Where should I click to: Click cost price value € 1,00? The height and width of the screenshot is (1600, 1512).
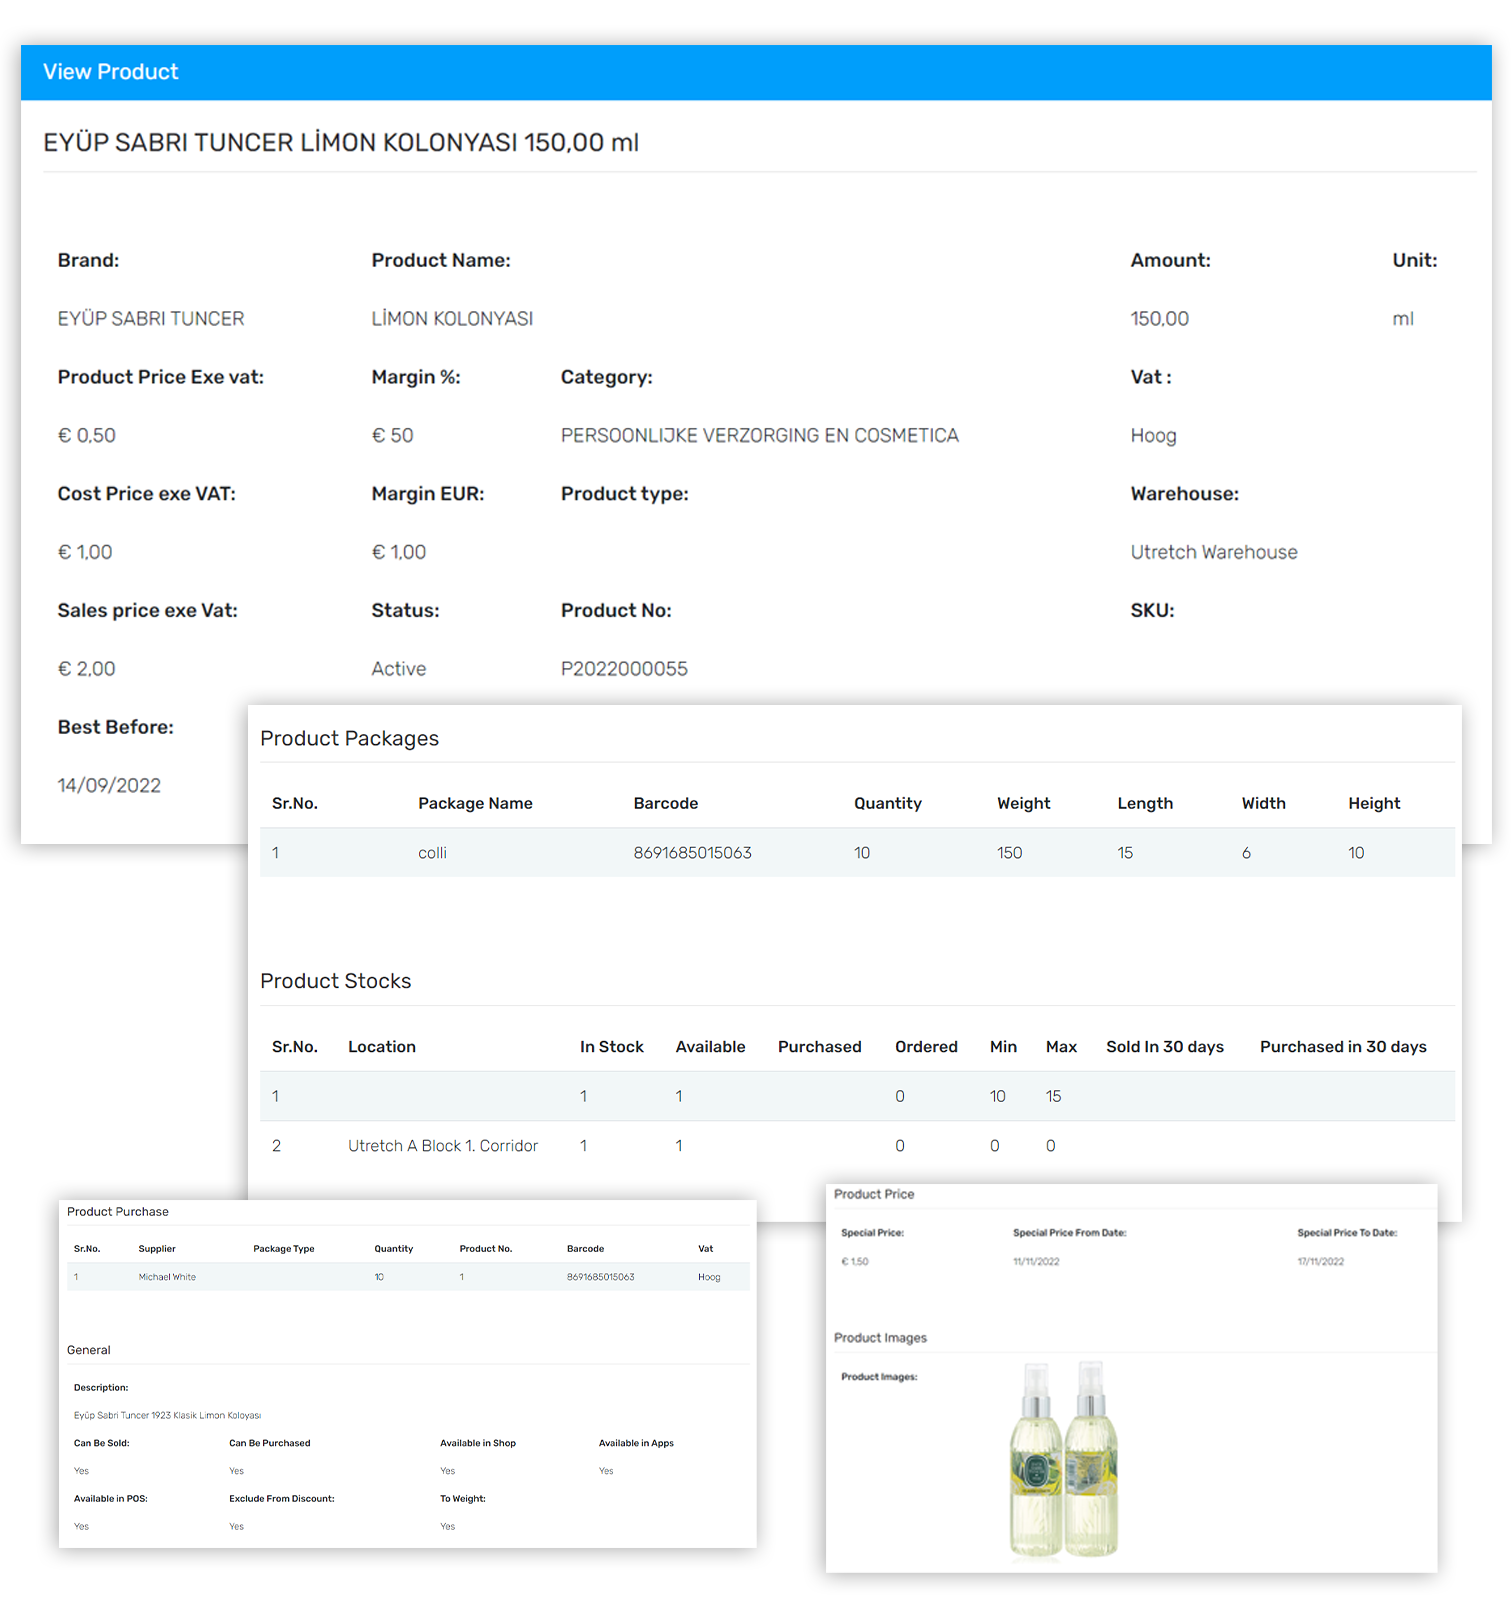85,553
